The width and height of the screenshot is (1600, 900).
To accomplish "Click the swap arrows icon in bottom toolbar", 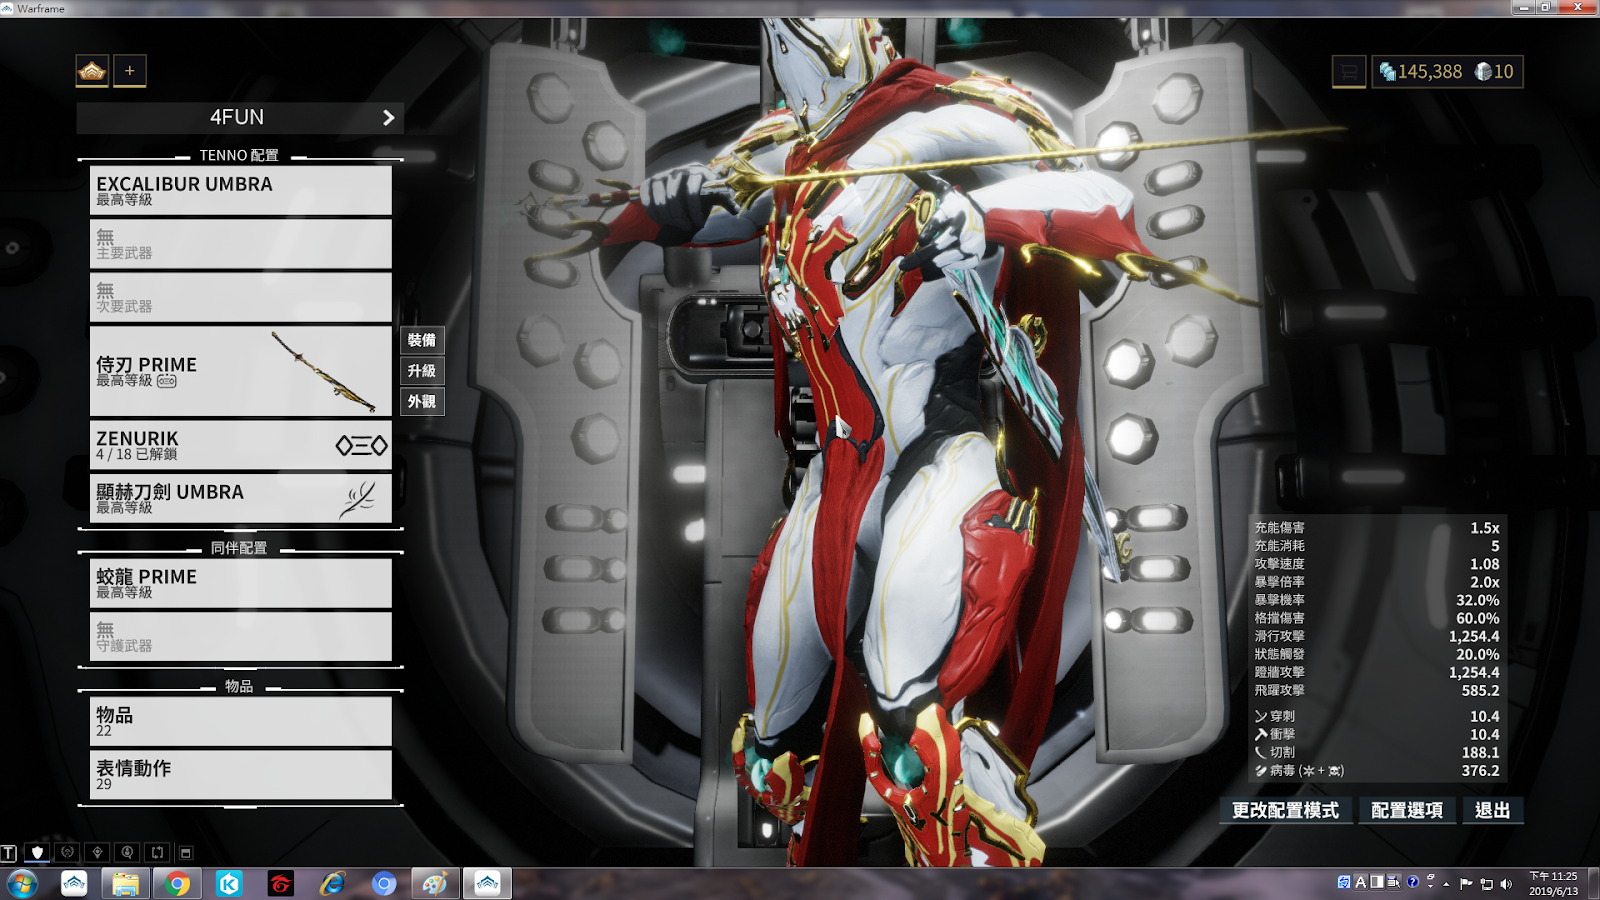I will click(157, 853).
